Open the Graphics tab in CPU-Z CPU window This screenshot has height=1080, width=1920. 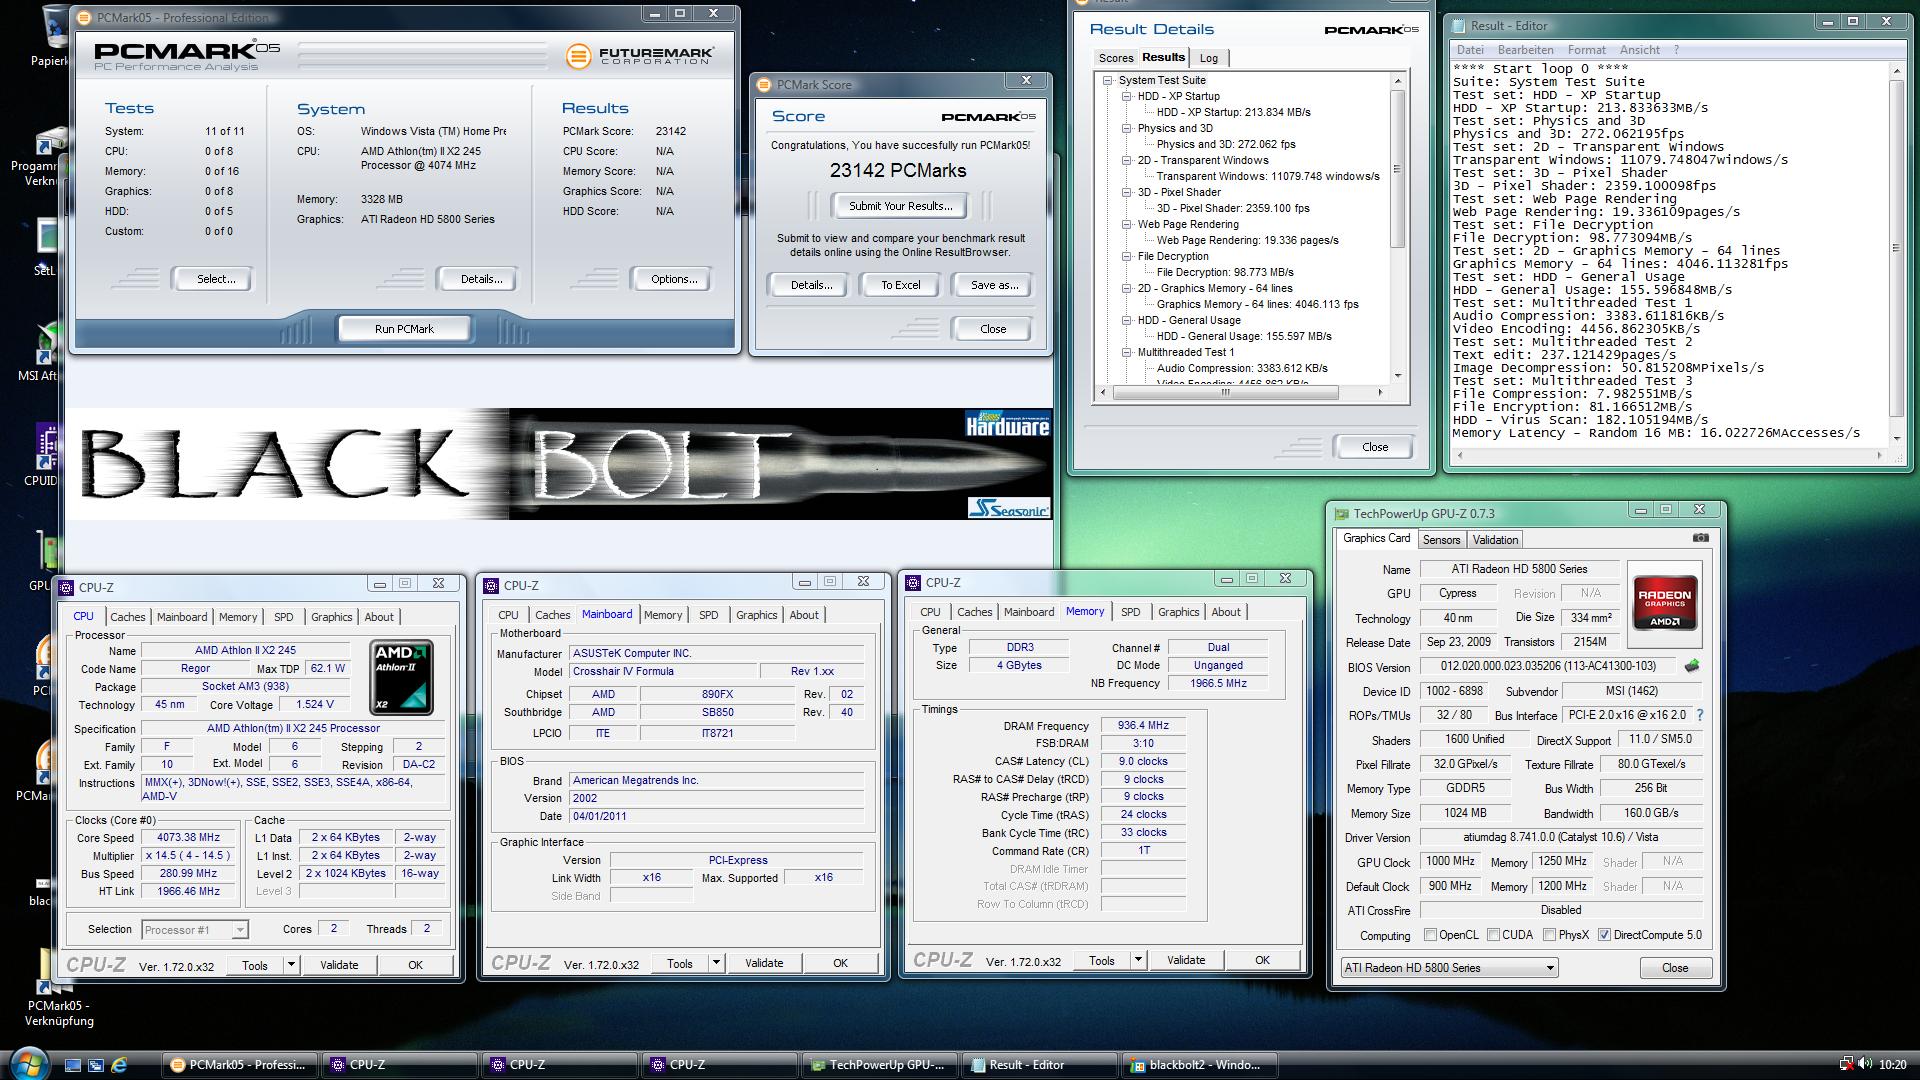click(331, 617)
